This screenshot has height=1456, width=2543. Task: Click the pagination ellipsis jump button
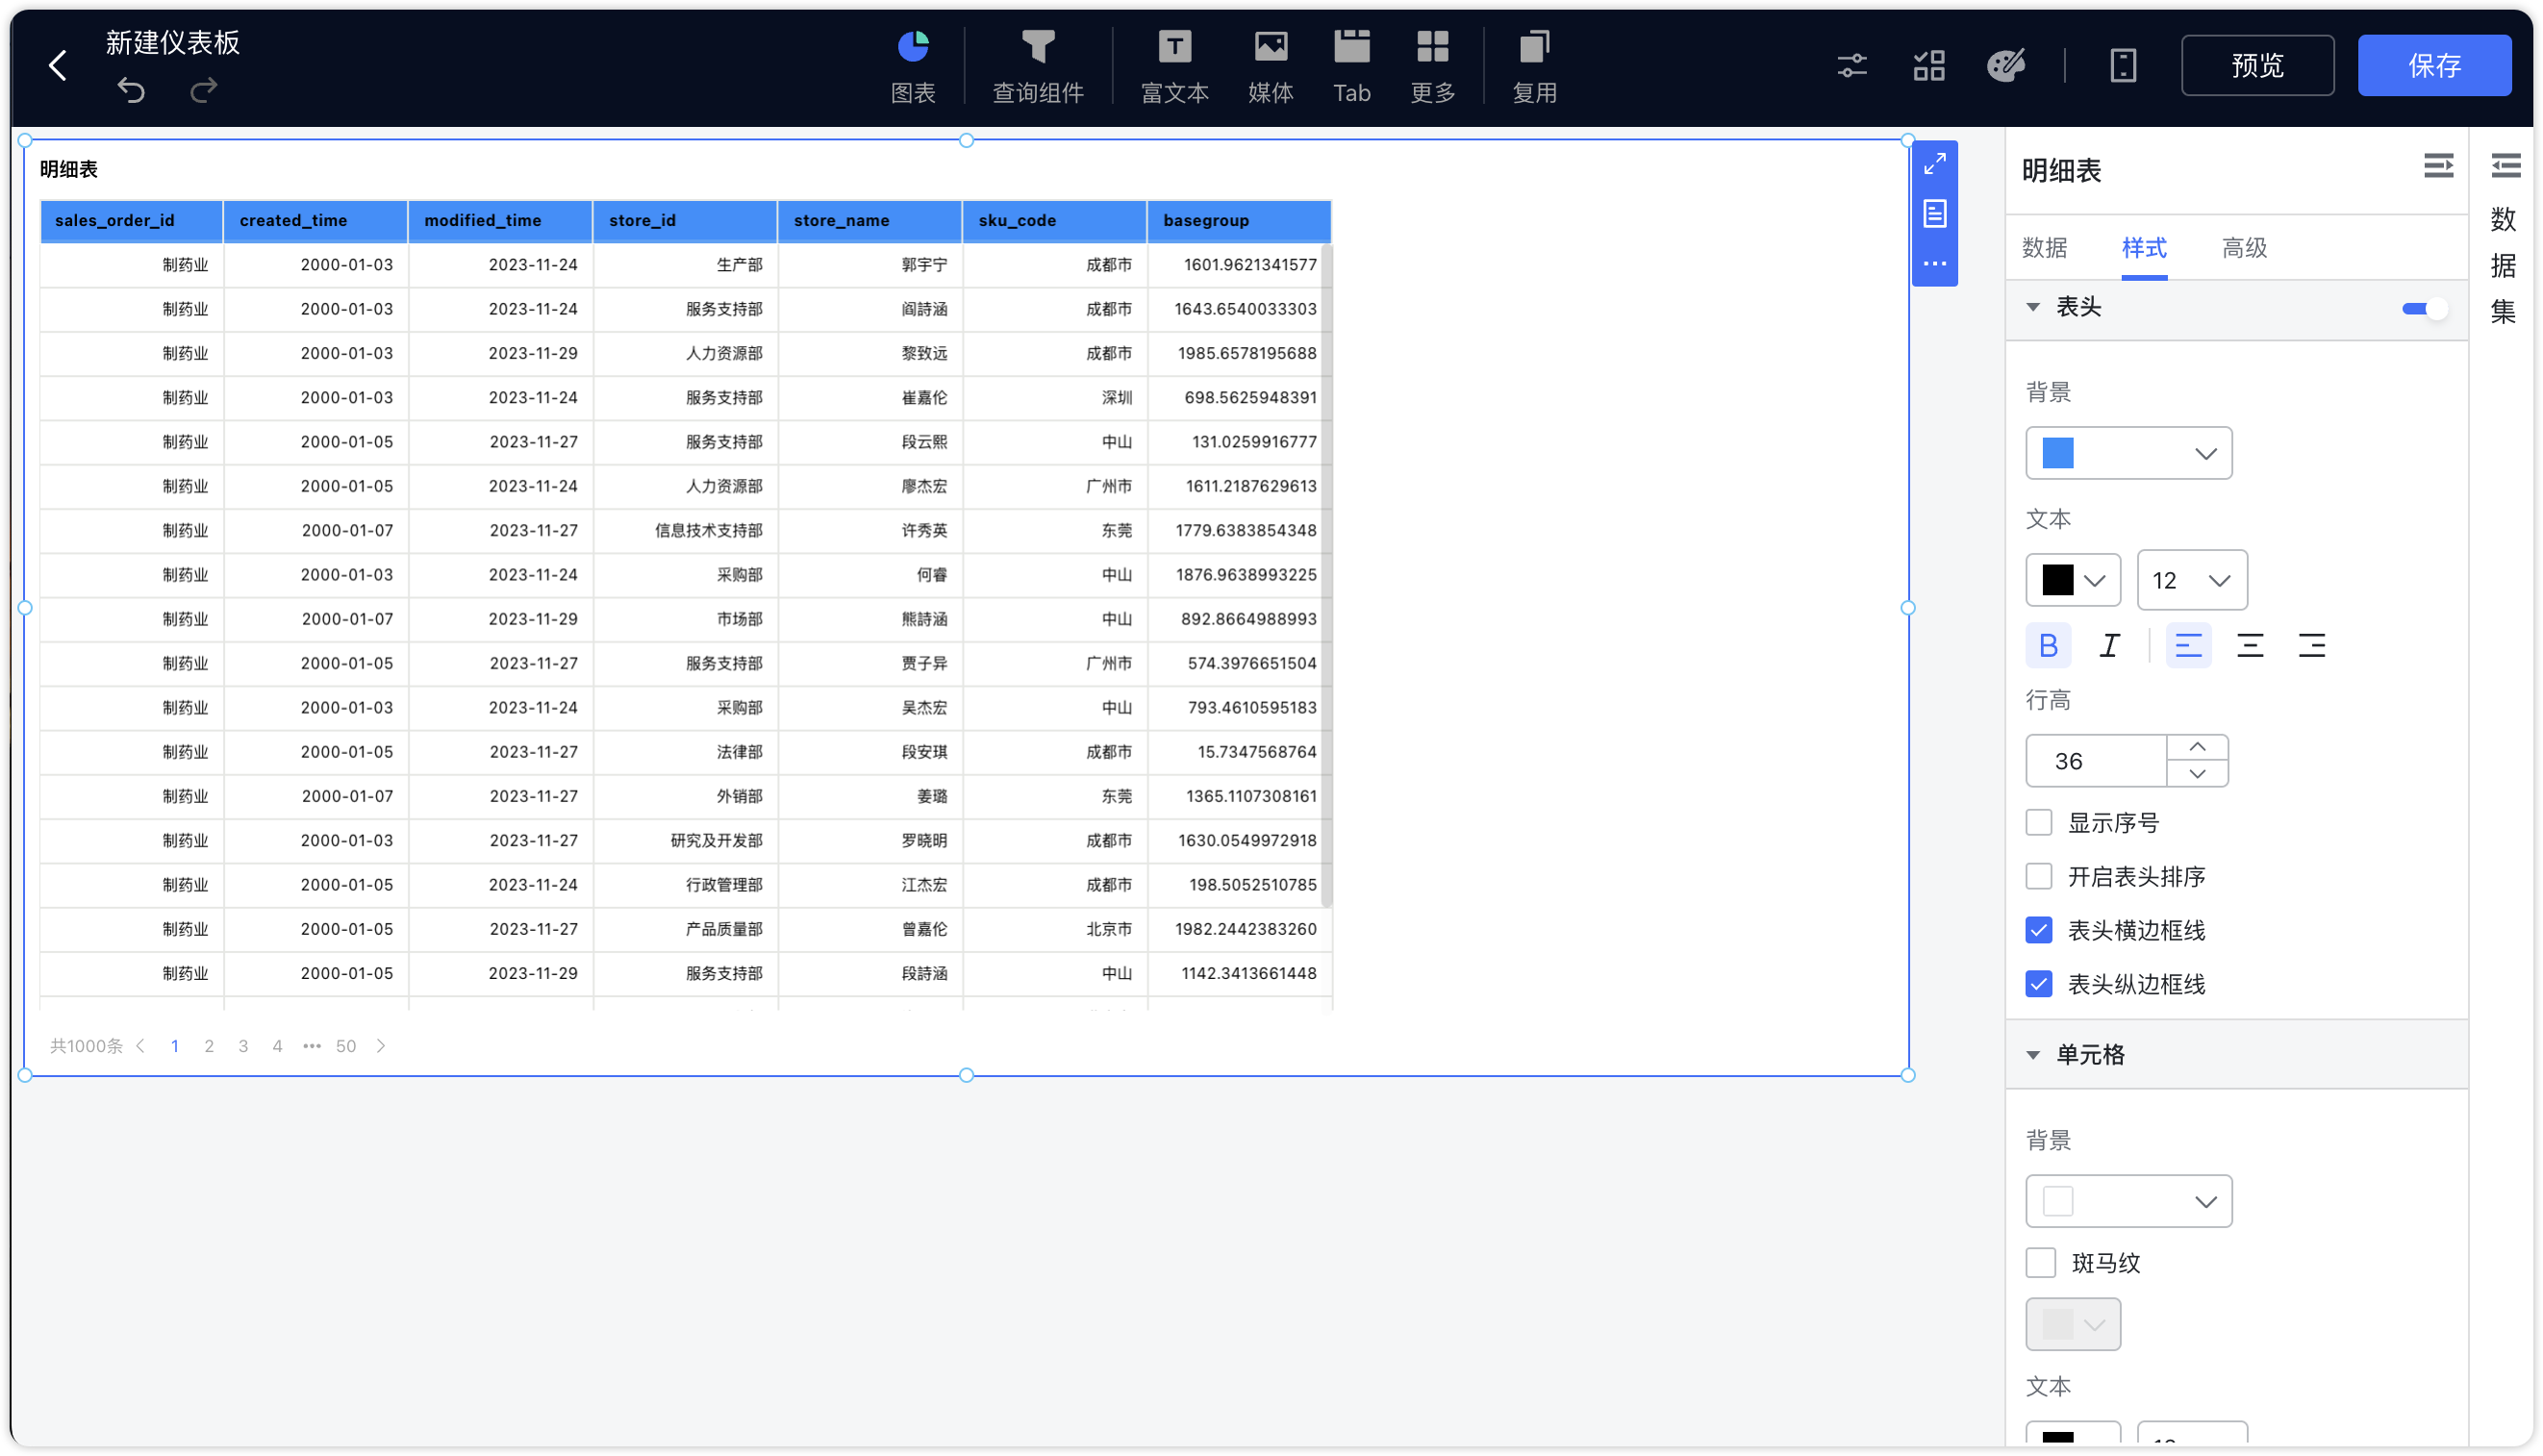[x=312, y=1047]
